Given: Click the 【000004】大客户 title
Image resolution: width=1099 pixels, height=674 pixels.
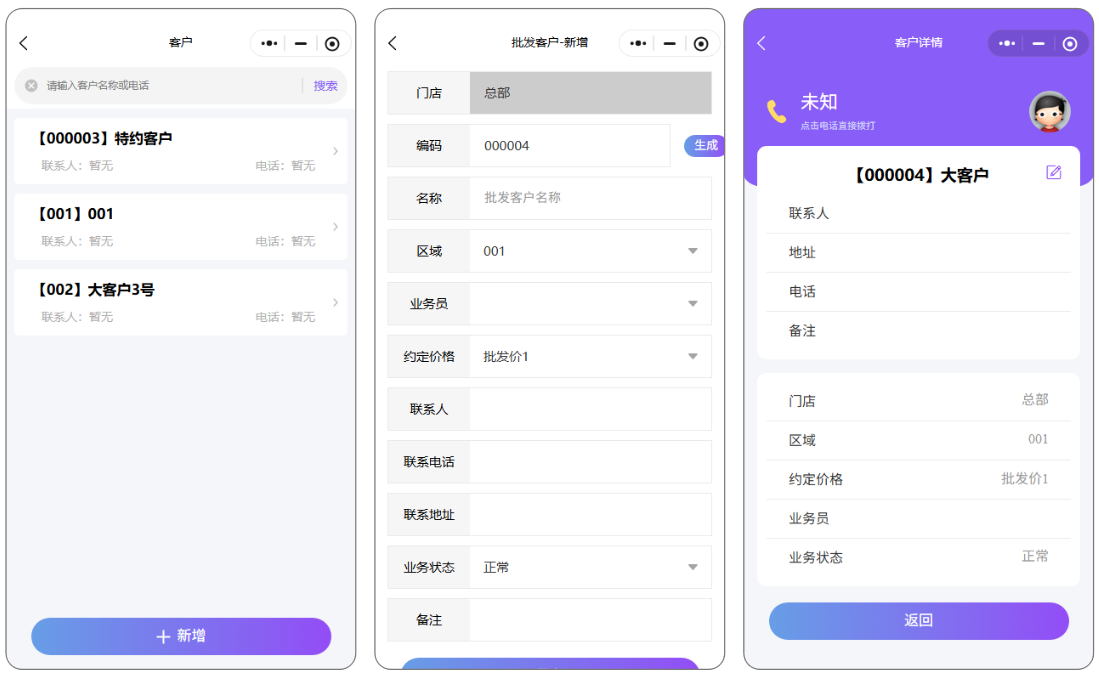Looking at the screenshot, I should pyautogui.click(x=921, y=174).
